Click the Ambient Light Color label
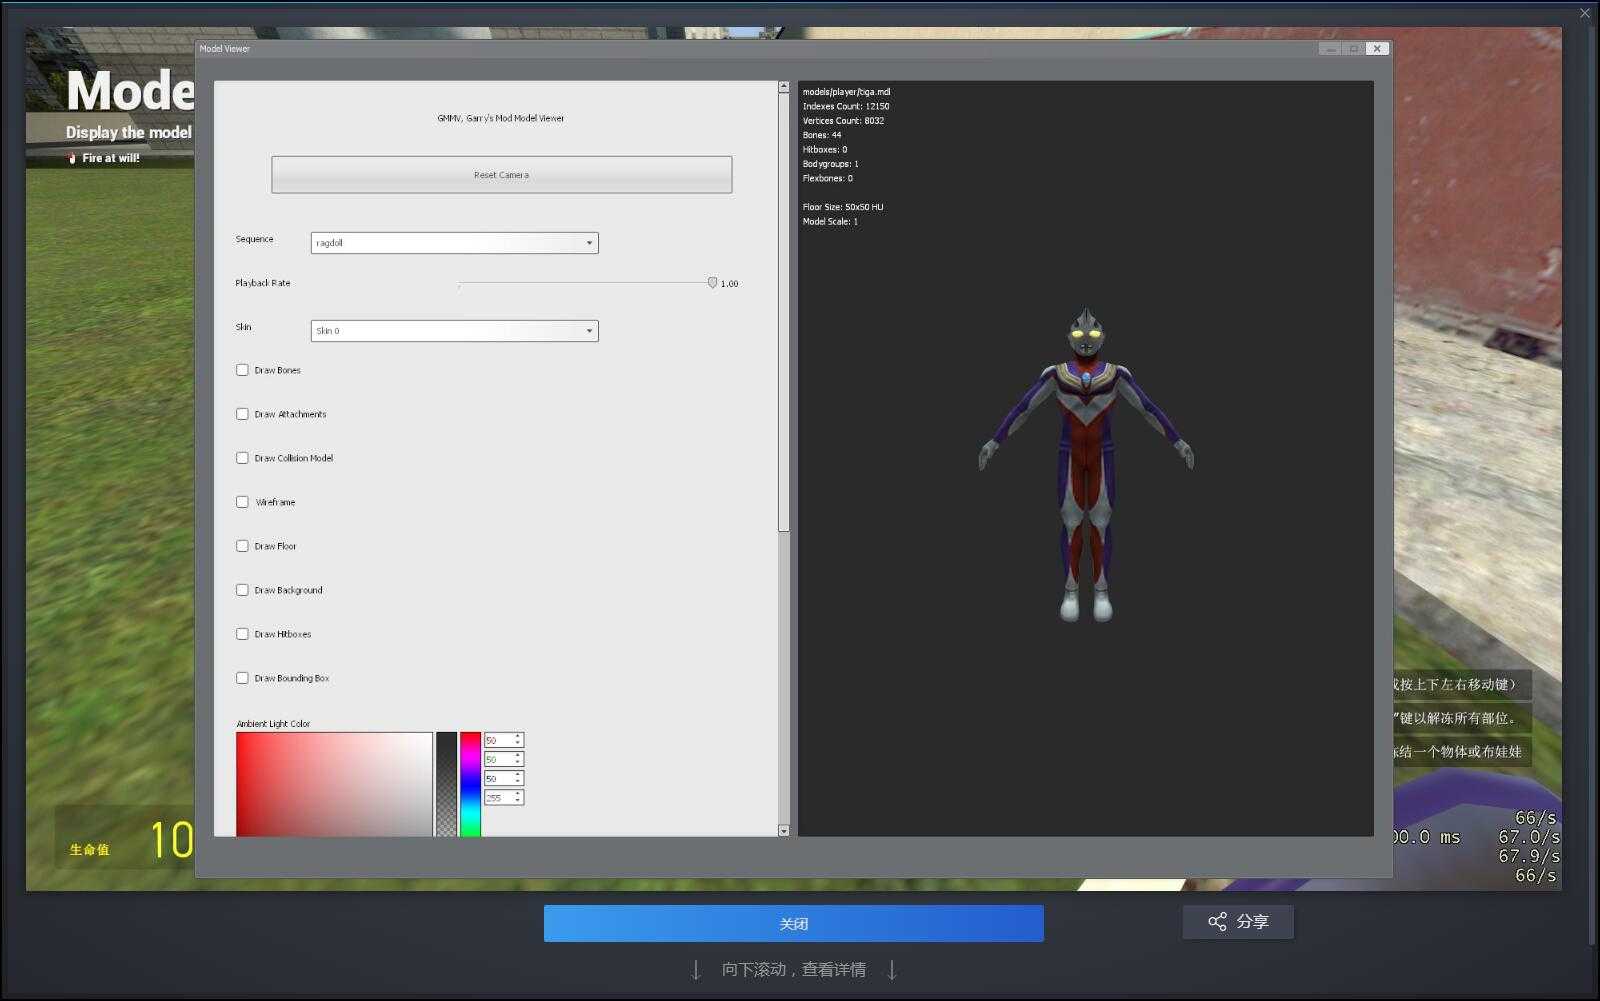Viewport: 1600px width, 1001px height. (x=273, y=724)
